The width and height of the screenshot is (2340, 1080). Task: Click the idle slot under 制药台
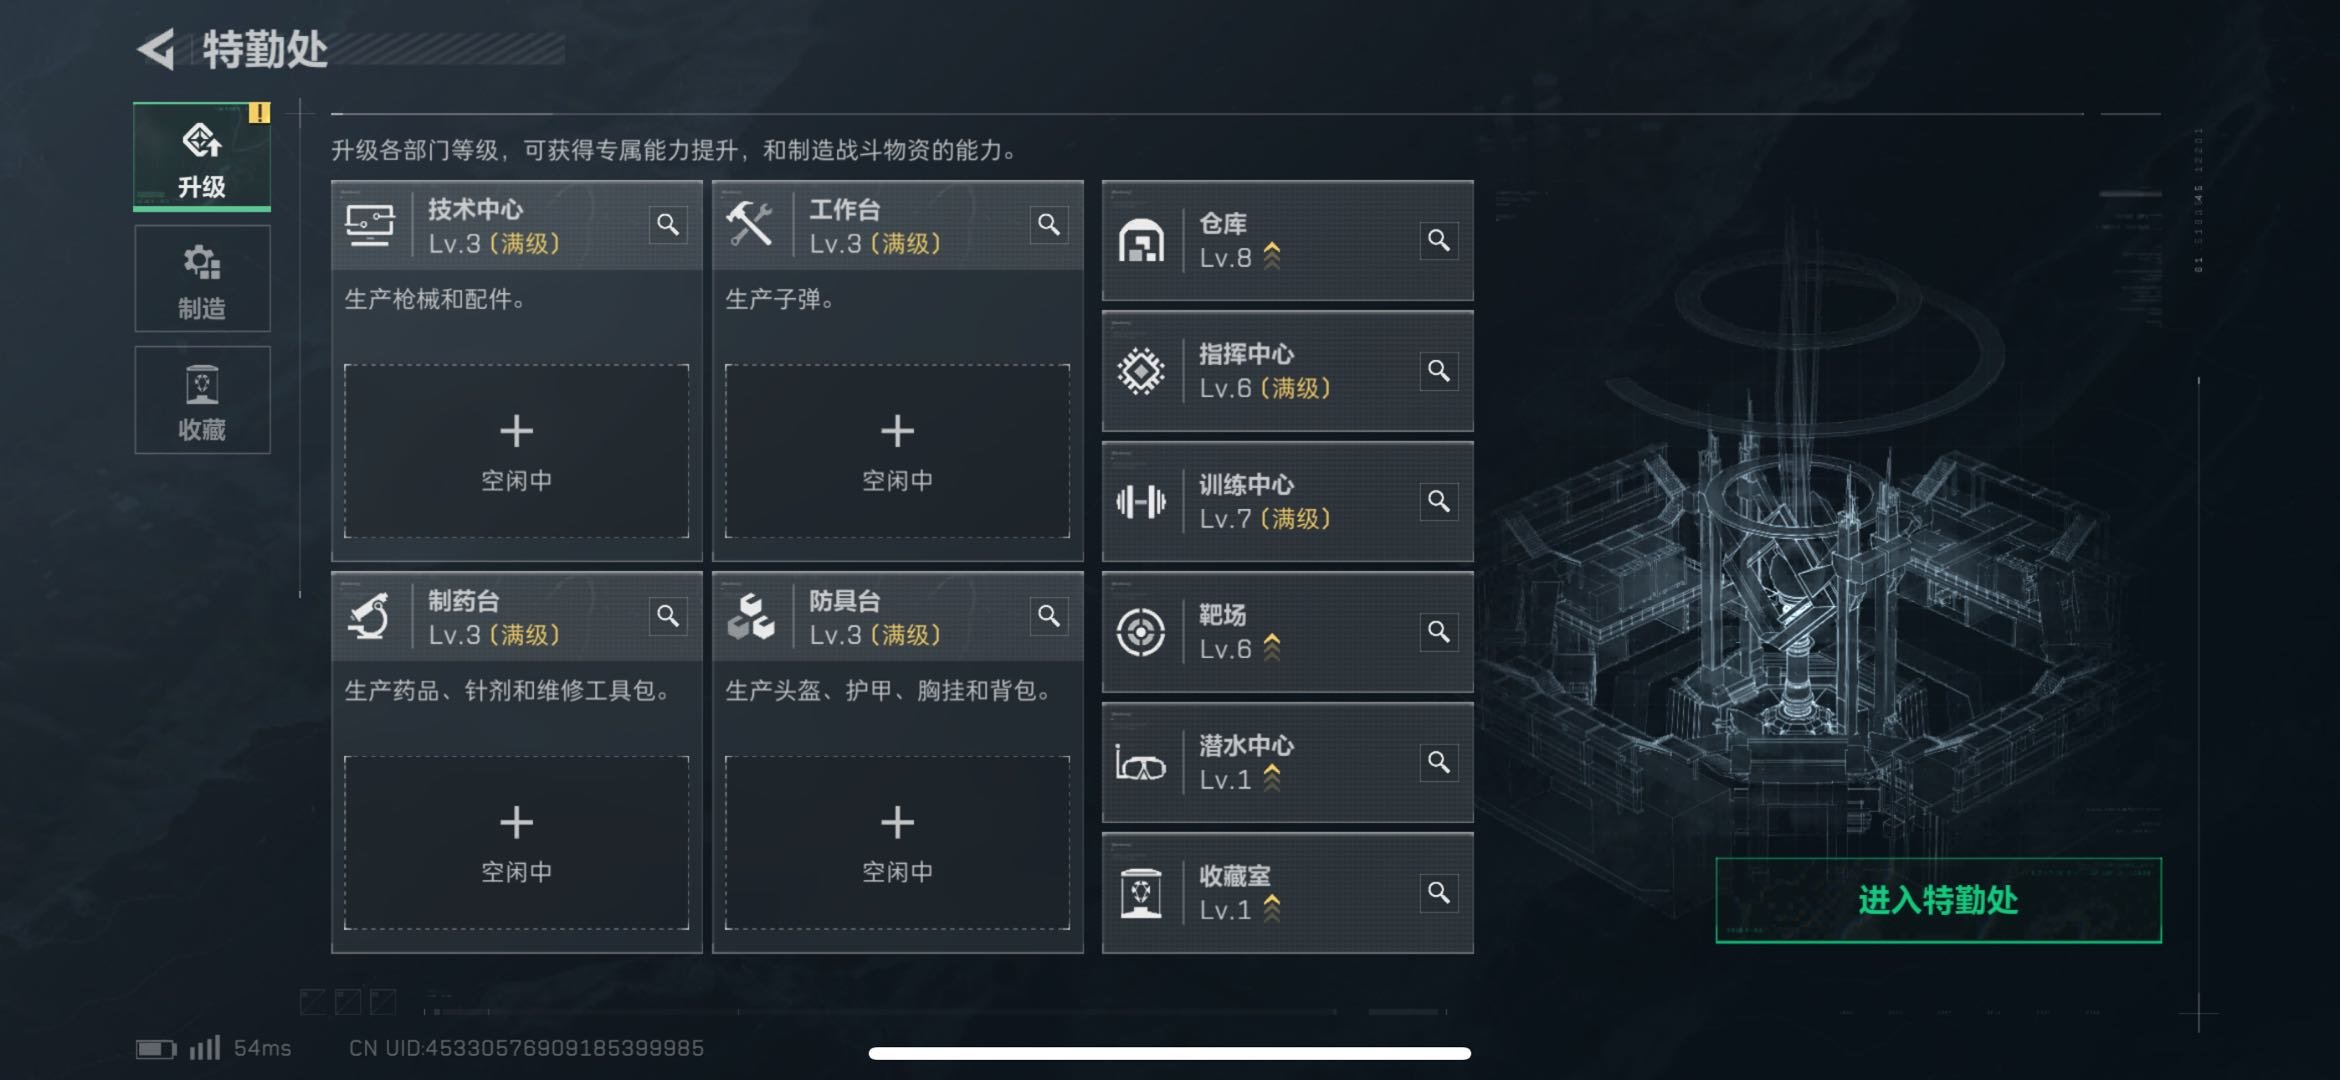click(516, 843)
